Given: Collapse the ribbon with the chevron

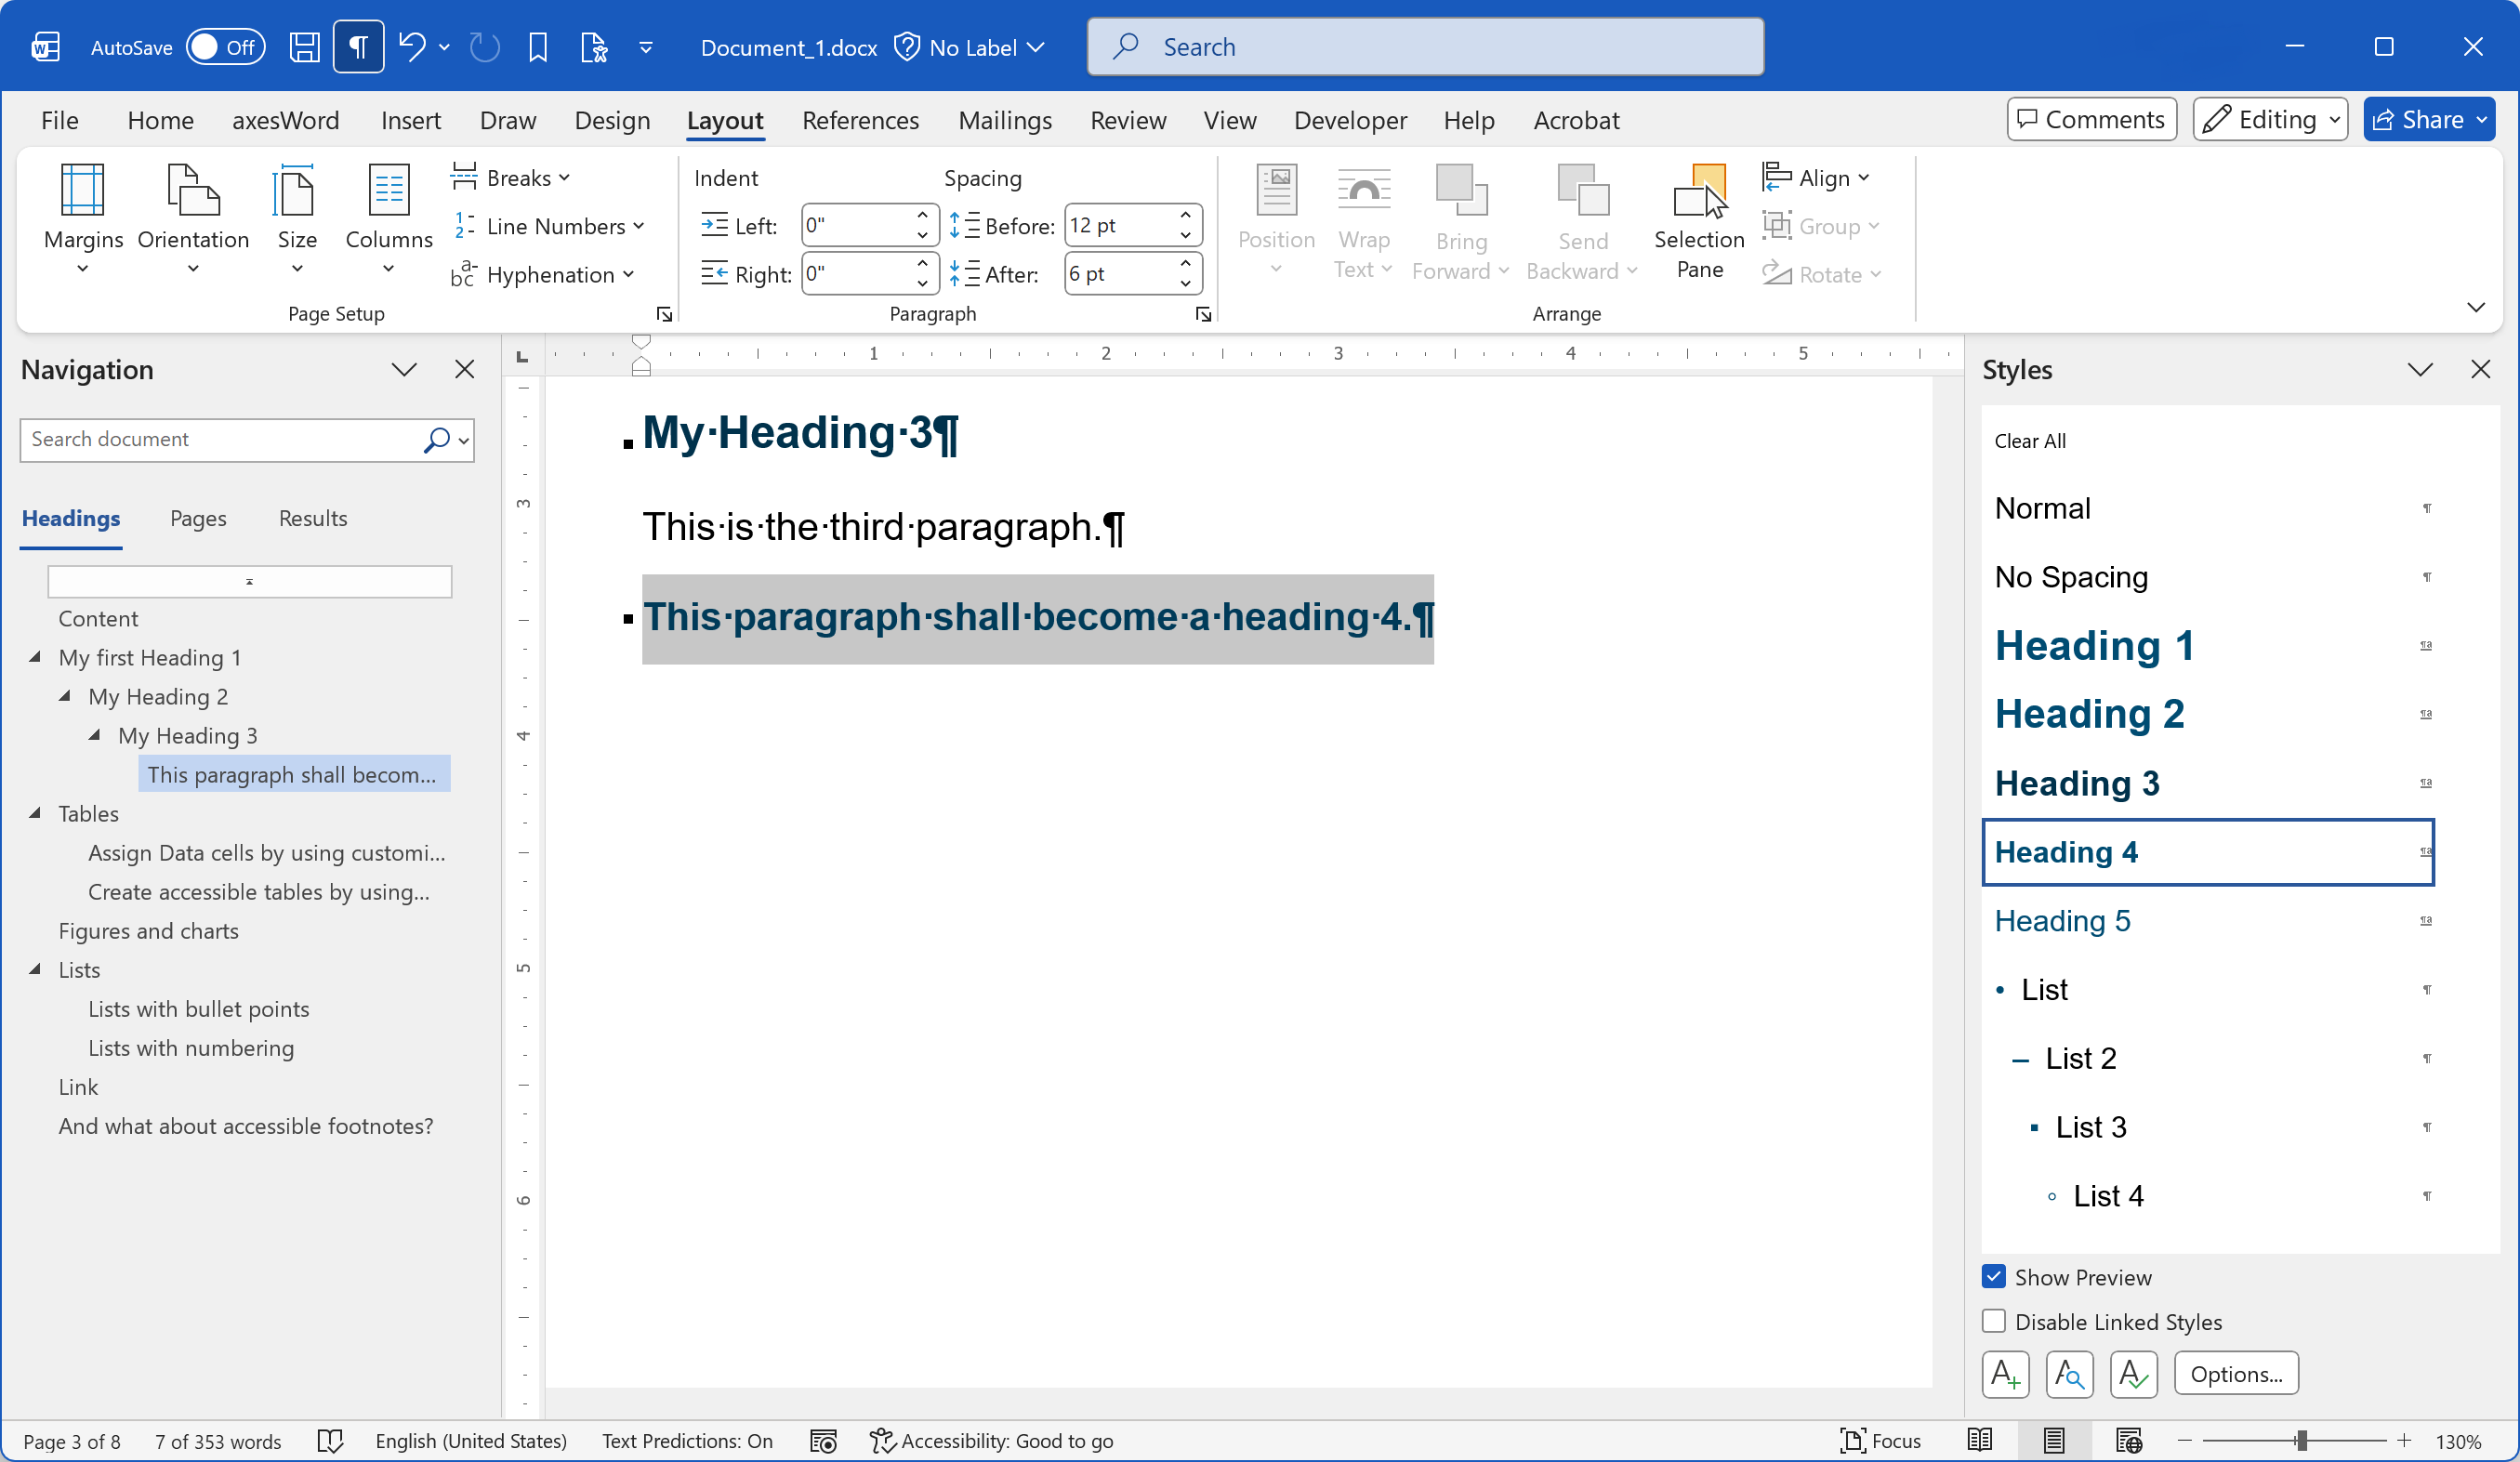Looking at the screenshot, I should tap(2476, 307).
